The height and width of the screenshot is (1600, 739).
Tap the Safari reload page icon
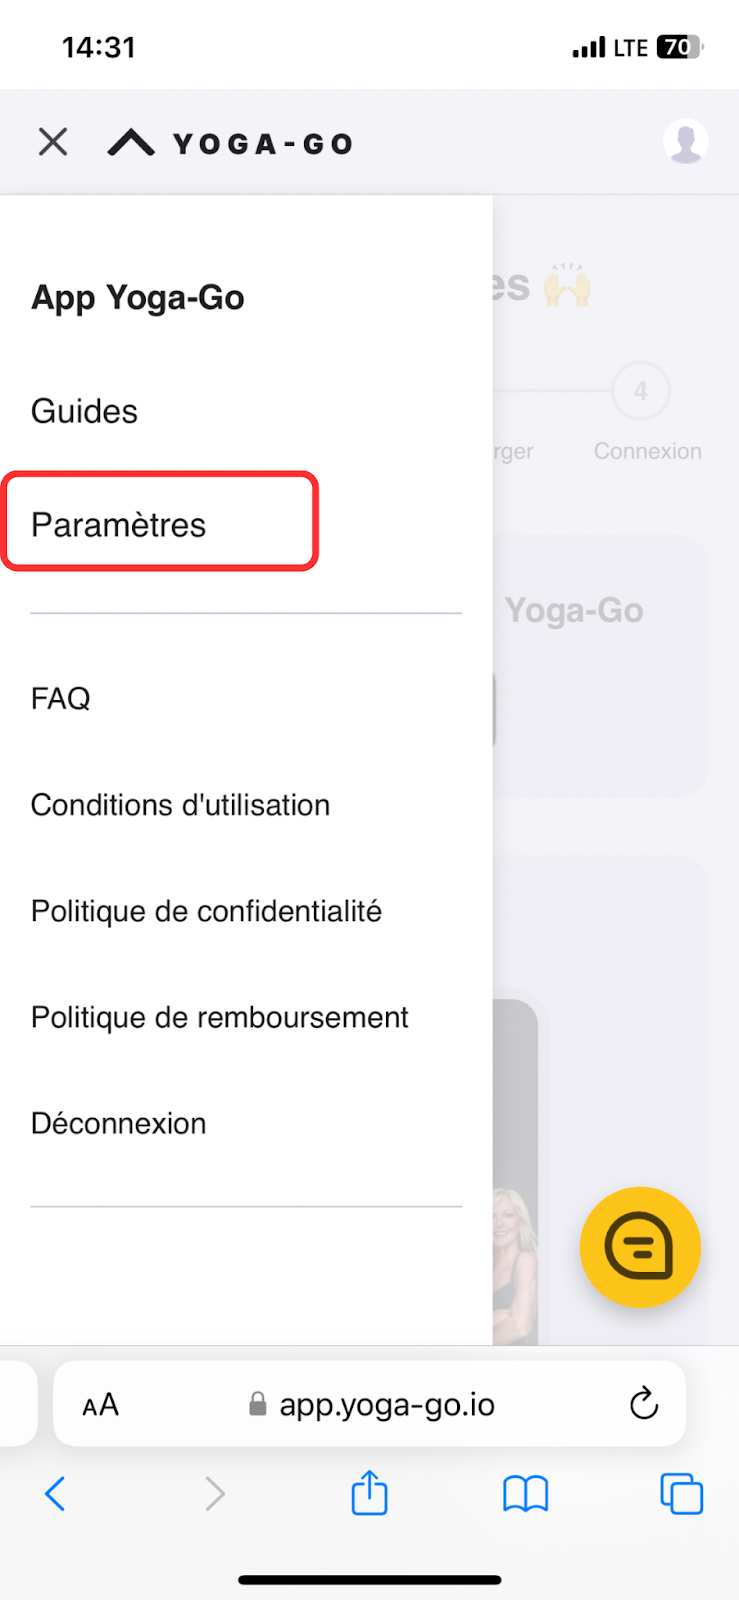pyautogui.click(x=644, y=1404)
